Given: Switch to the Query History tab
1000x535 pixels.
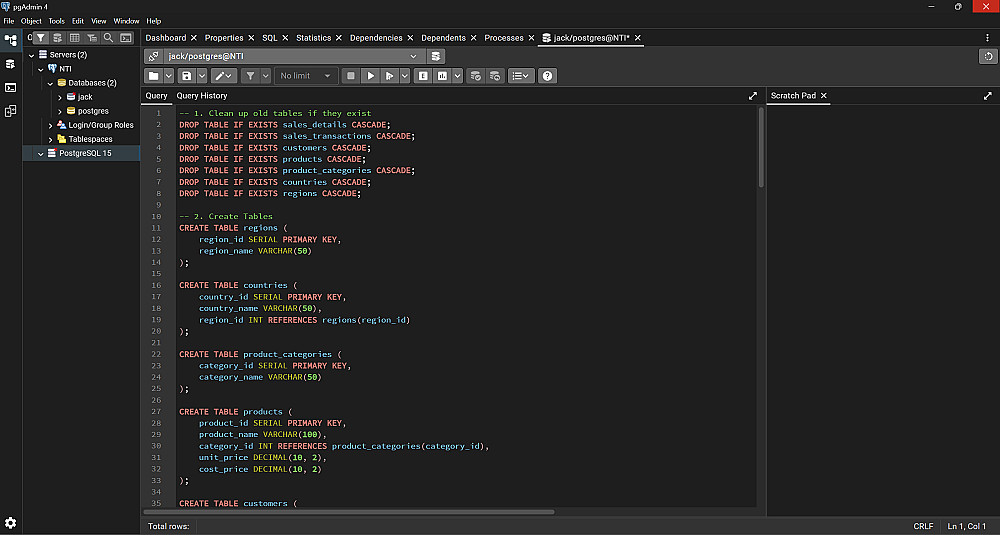Looking at the screenshot, I should (x=201, y=96).
